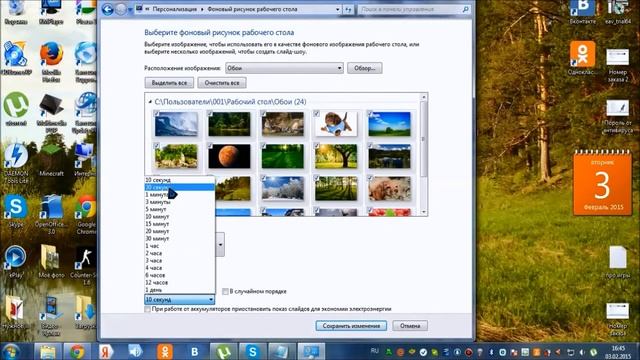The image size is (640, 360).
Task: Click the wallpaper list scrollbar up arrow
Action: click(x=424, y=97)
